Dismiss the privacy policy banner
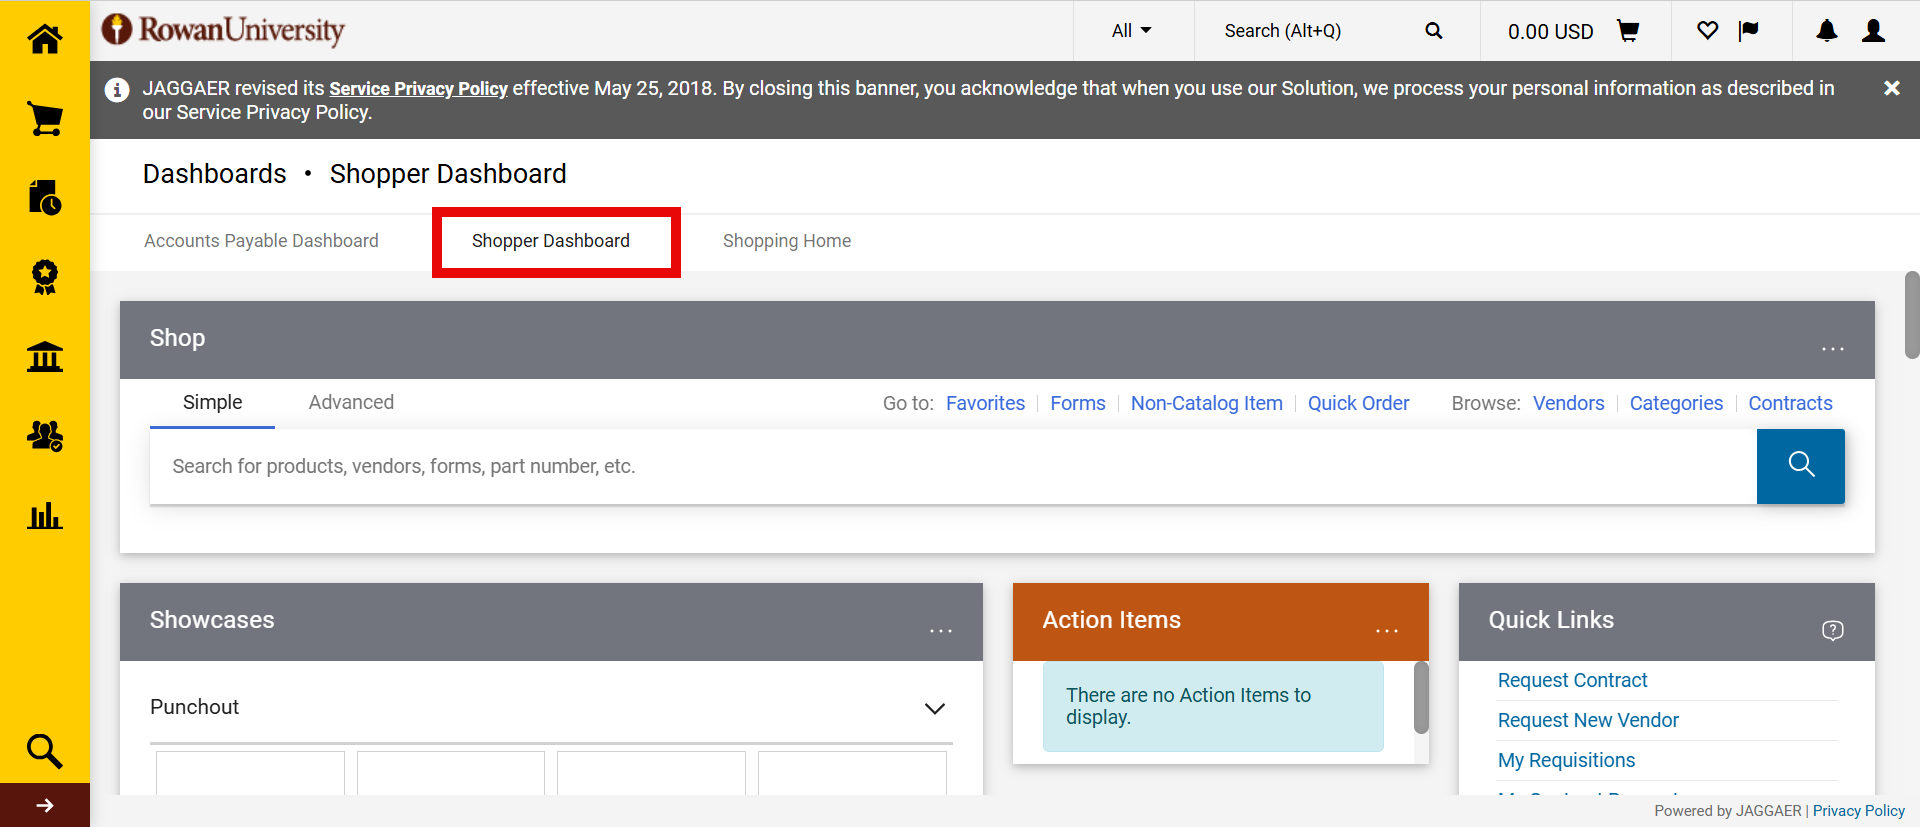Viewport: 1920px width, 827px height. point(1891,88)
